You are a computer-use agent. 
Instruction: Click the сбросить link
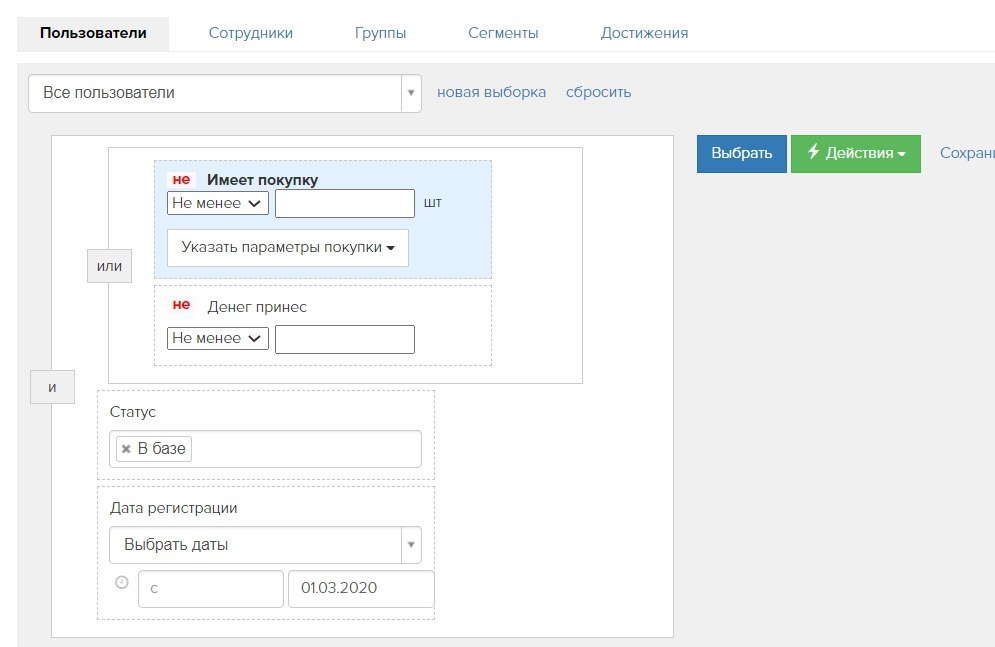598,92
